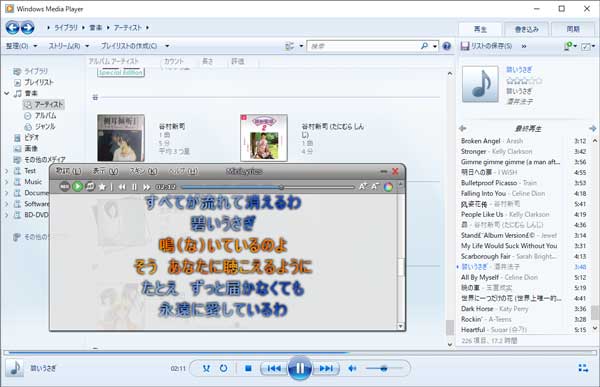Decrease the lyrics font size (A-)
The height and width of the screenshot is (387, 600).
click(375, 186)
